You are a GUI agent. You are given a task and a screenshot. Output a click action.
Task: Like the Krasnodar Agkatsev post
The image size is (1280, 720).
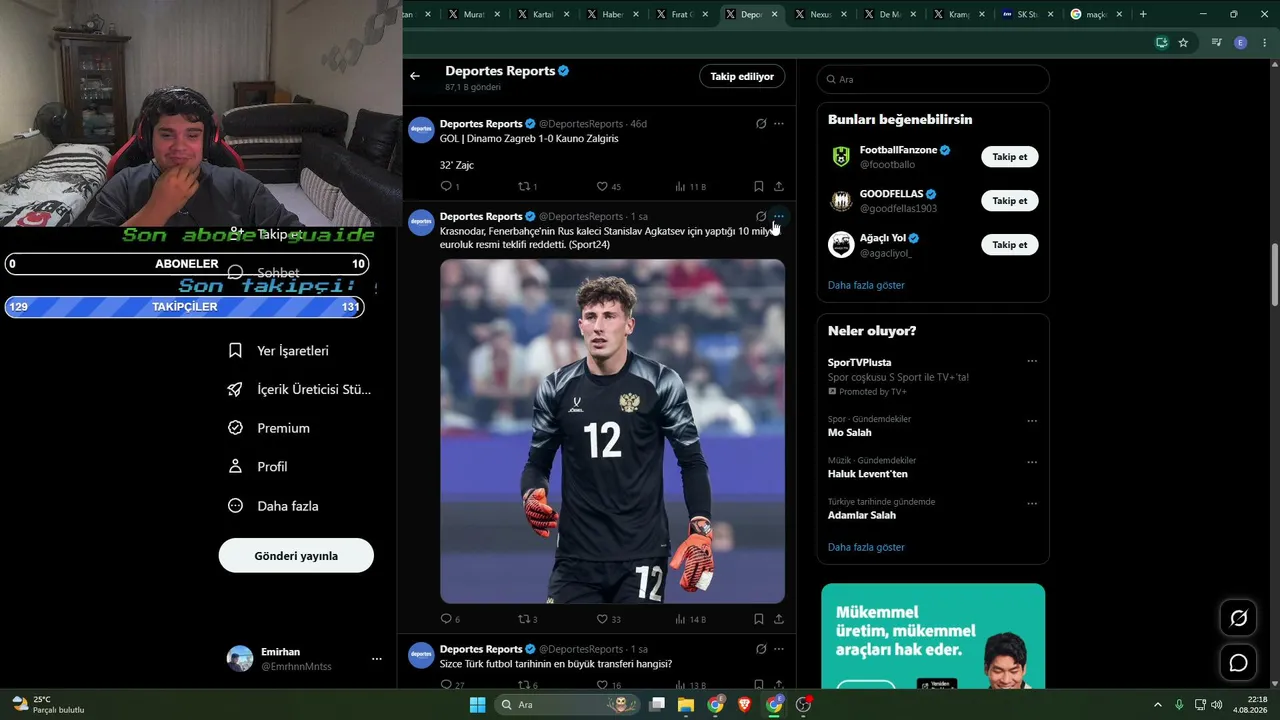[x=602, y=619]
